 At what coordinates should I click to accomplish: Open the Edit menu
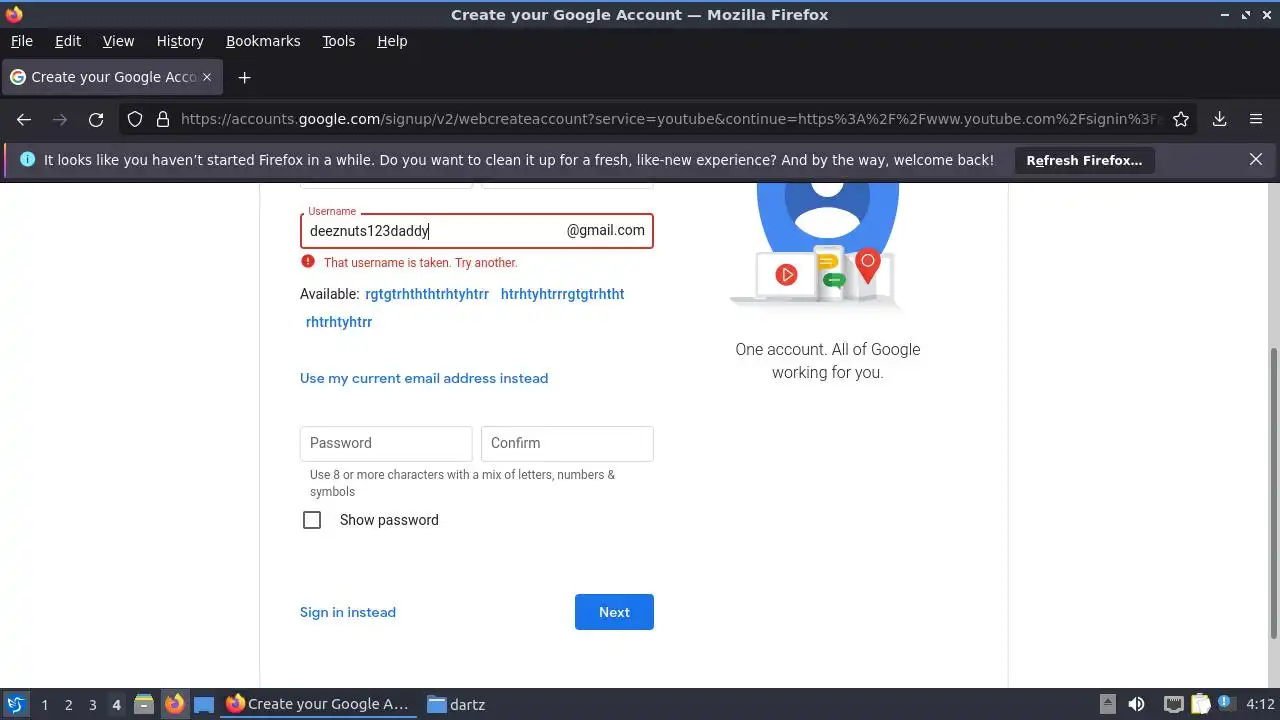click(x=68, y=41)
